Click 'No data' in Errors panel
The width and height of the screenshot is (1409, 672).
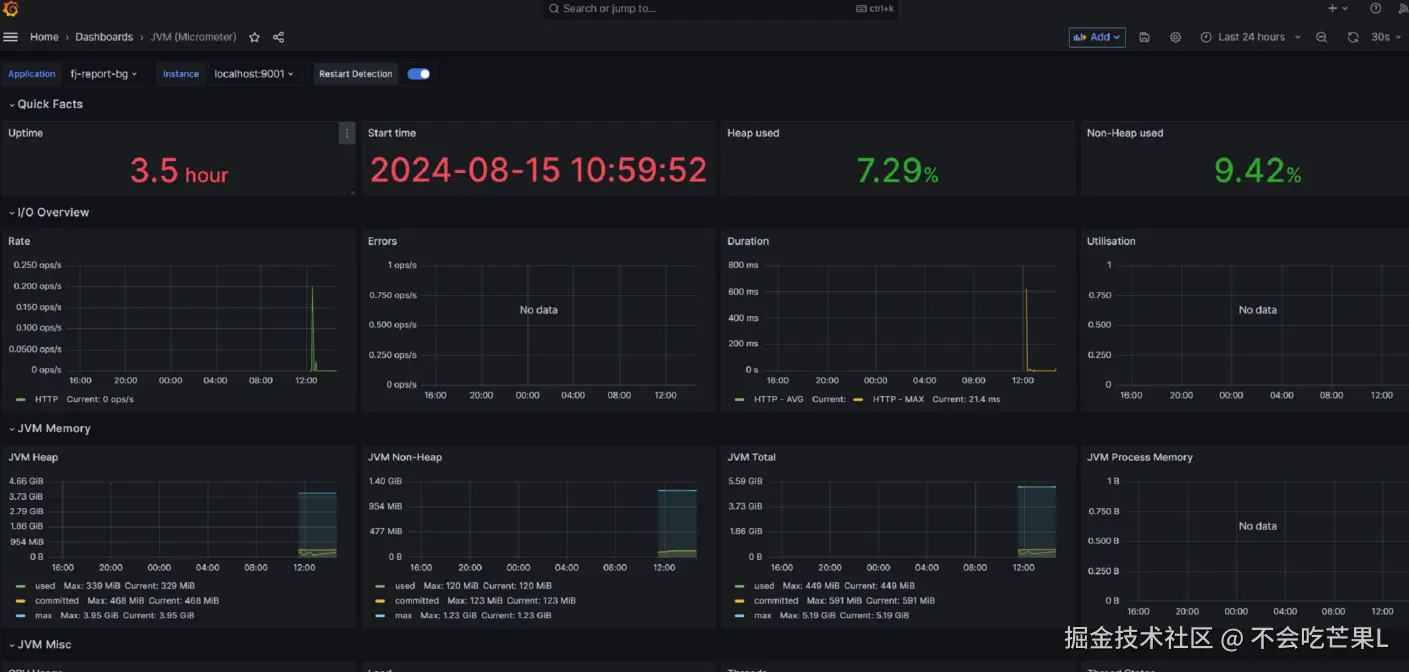click(x=538, y=310)
